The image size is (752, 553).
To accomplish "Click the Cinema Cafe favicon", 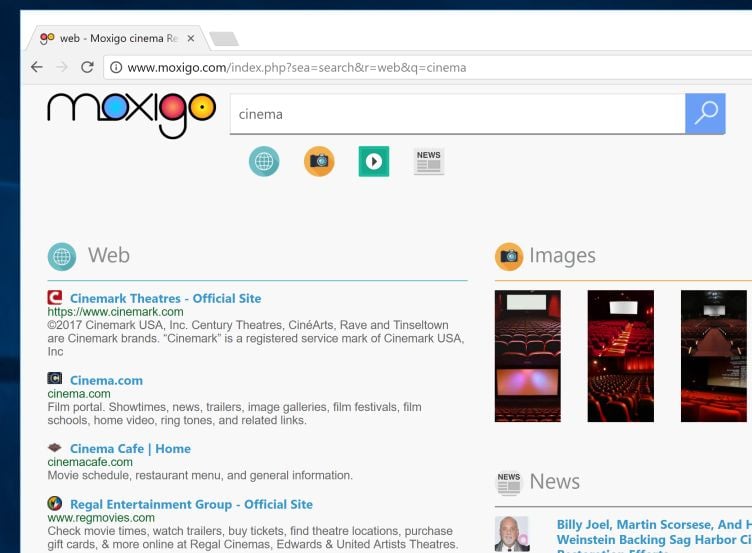I will (55, 447).
